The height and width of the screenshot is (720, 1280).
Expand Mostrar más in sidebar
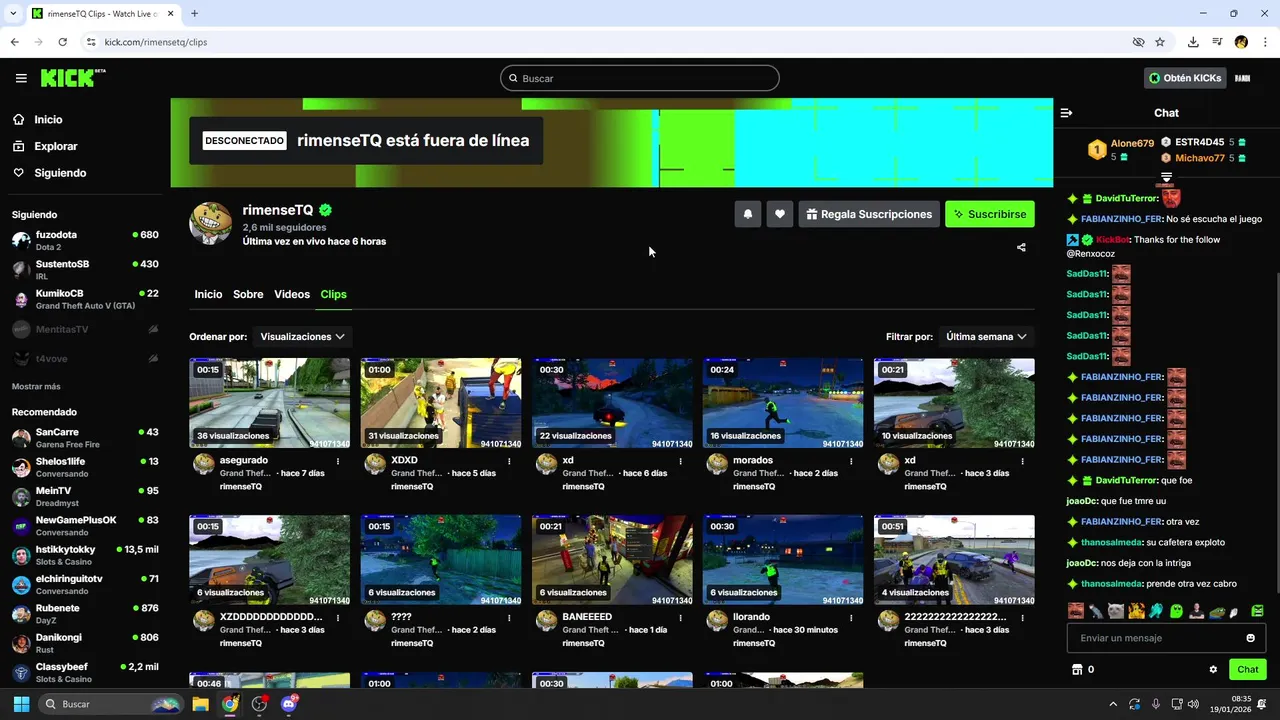coord(36,386)
